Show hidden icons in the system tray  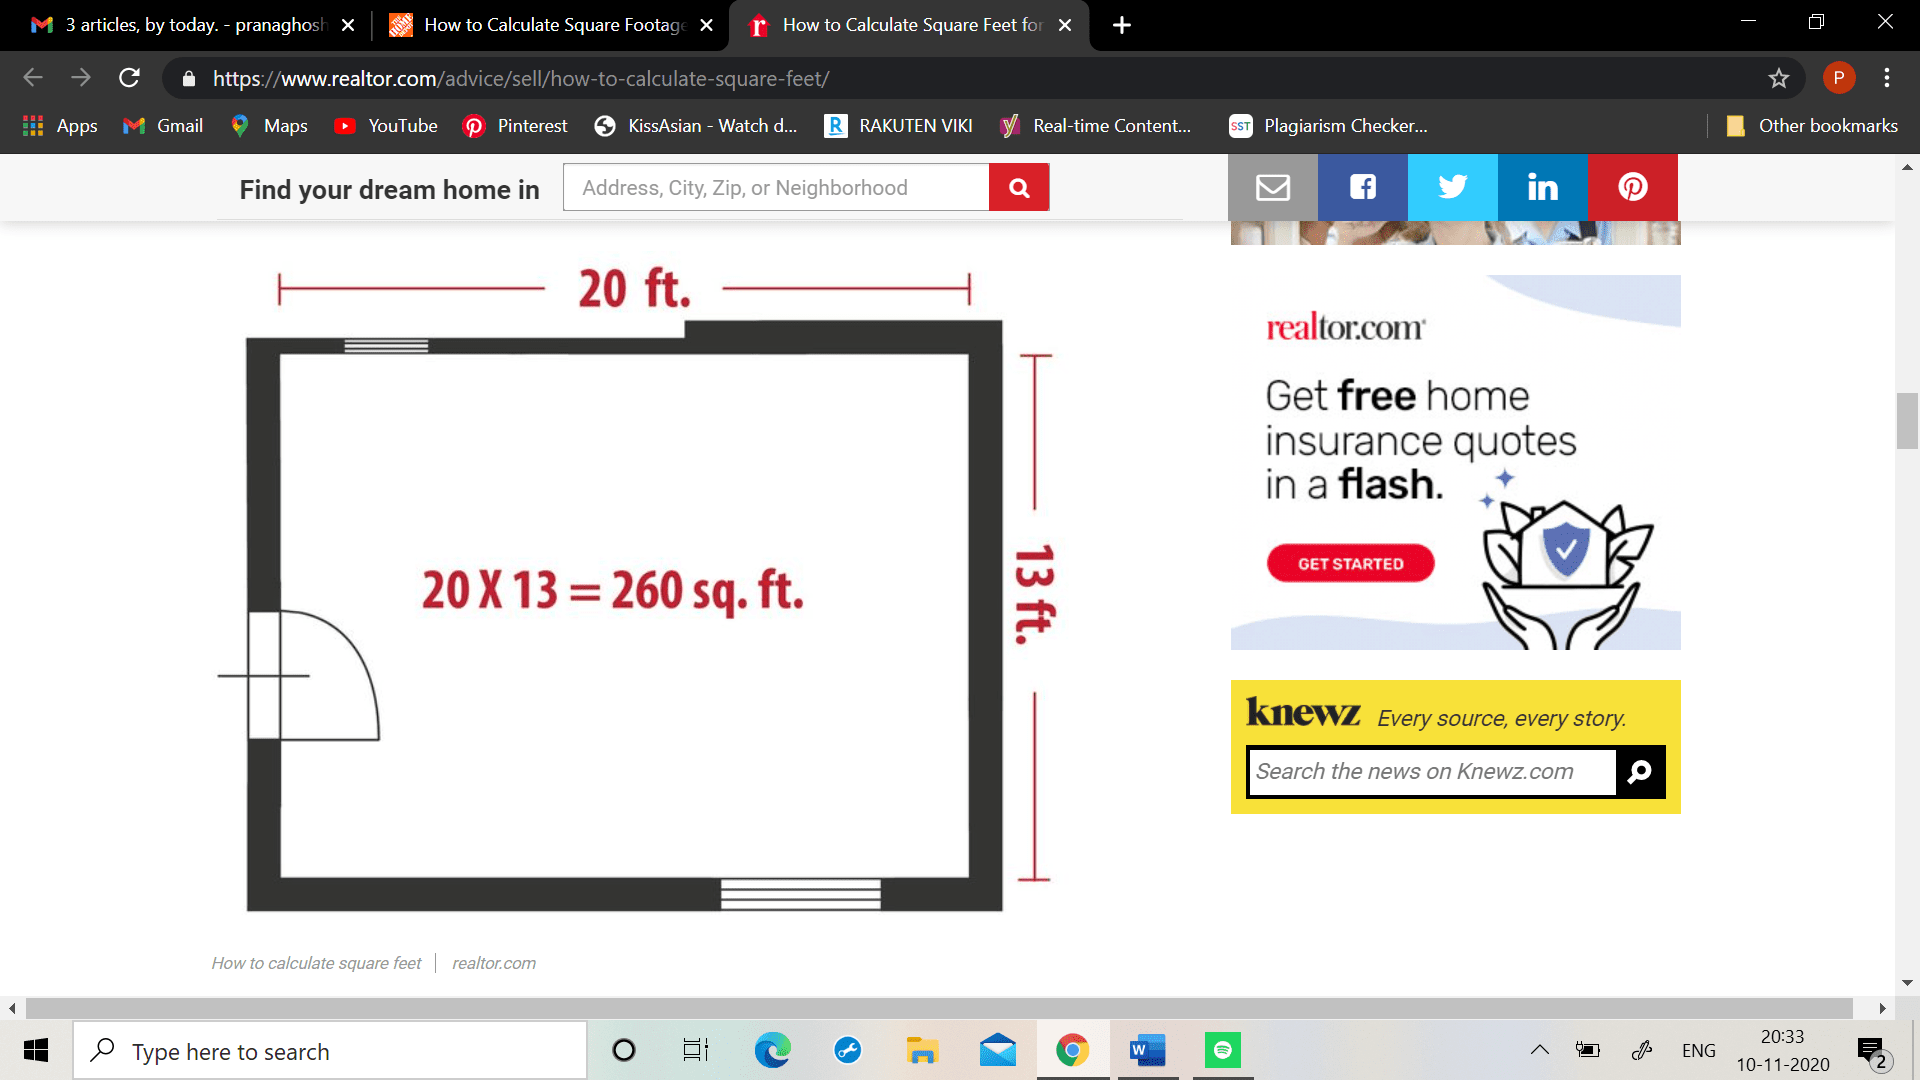click(1540, 1050)
